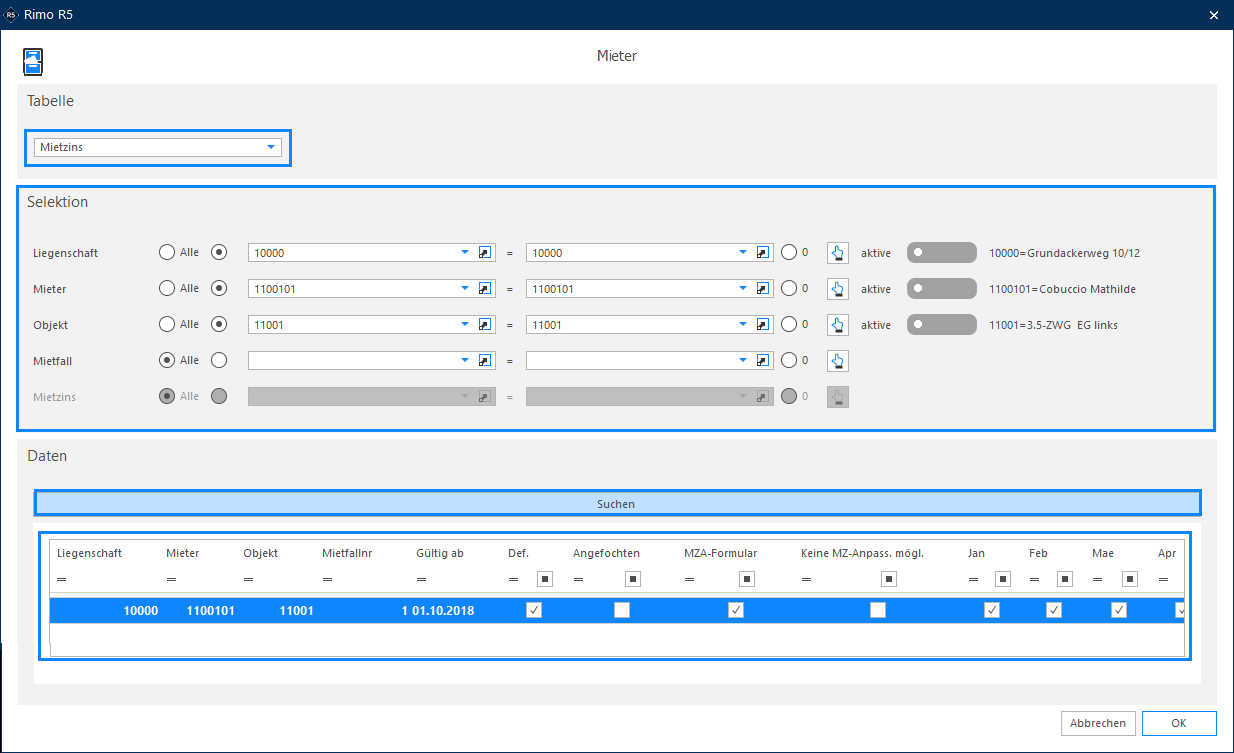Open lookup icon beside first Objekt field
The width and height of the screenshot is (1234, 753).
[486, 325]
